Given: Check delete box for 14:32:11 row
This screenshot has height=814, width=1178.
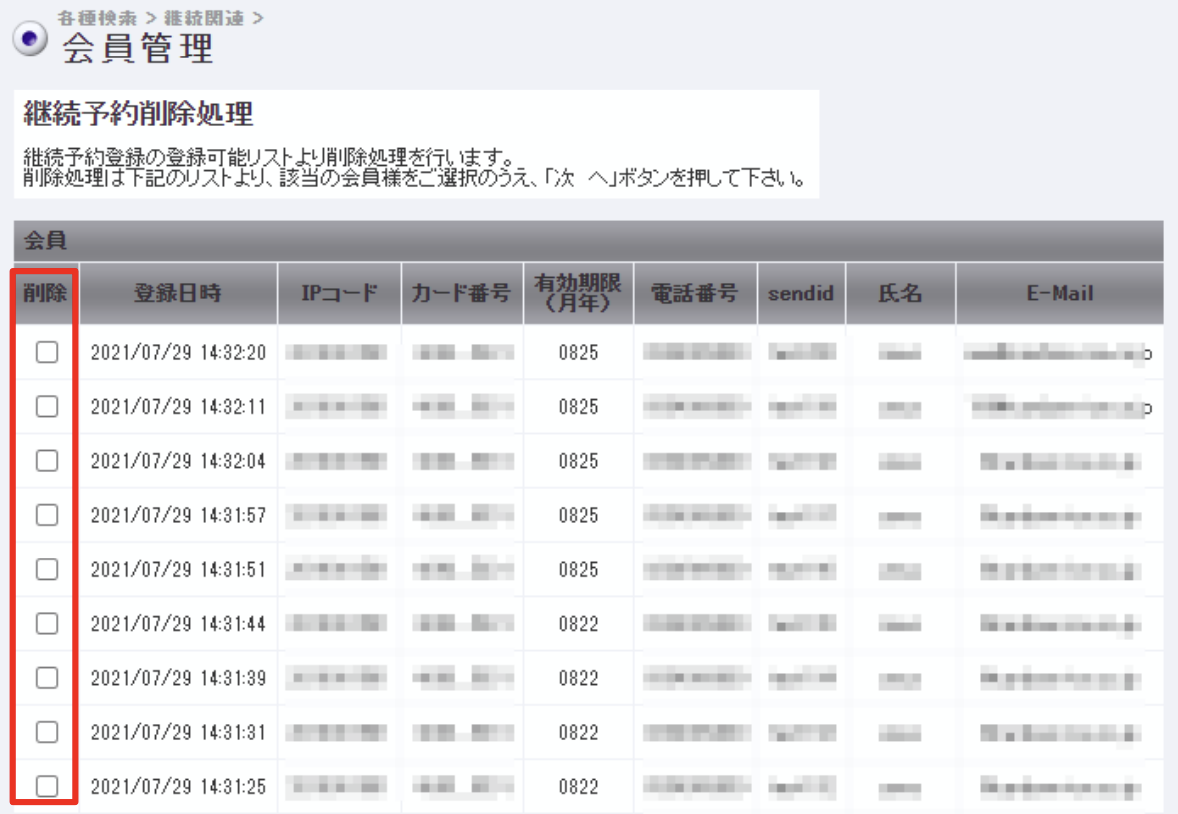Looking at the screenshot, I should [47, 406].
